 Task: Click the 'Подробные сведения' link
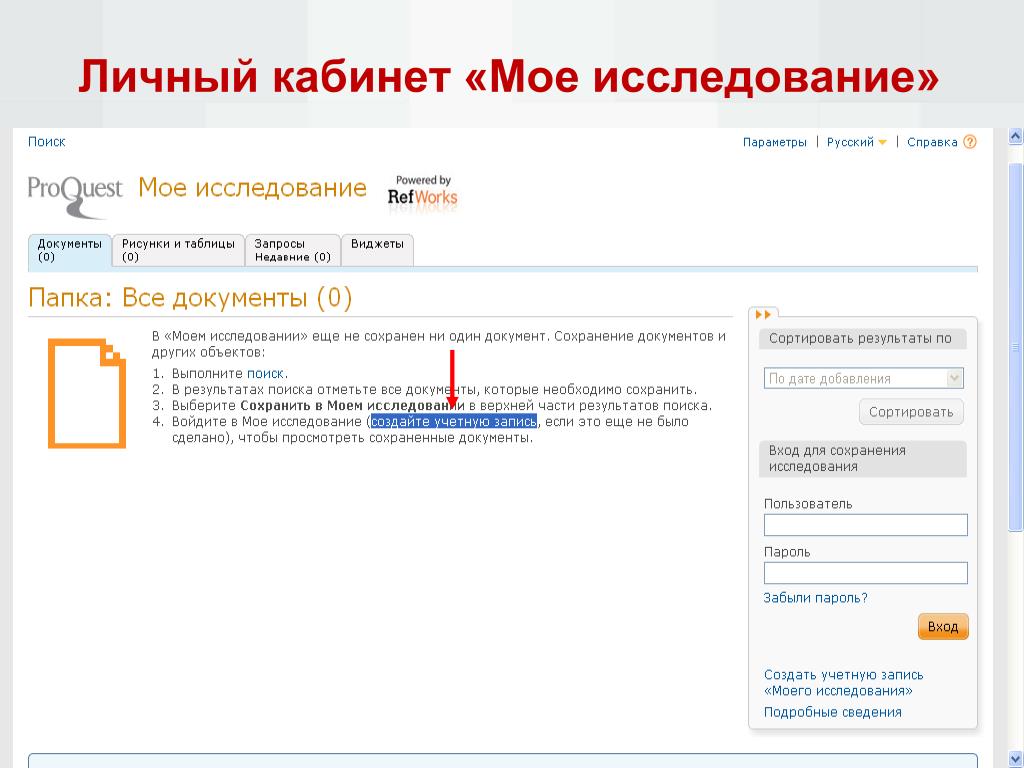pyautogui.click(x=833, y=712)
